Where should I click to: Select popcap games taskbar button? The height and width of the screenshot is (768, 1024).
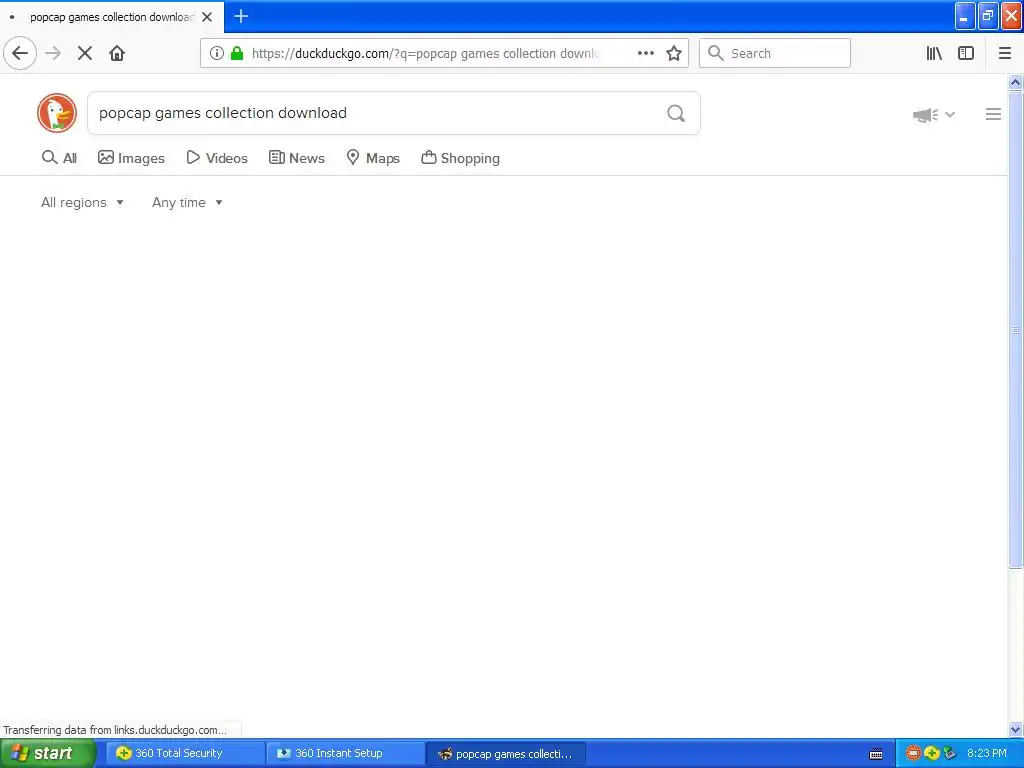pyautogui.click(x=506, y=754)
